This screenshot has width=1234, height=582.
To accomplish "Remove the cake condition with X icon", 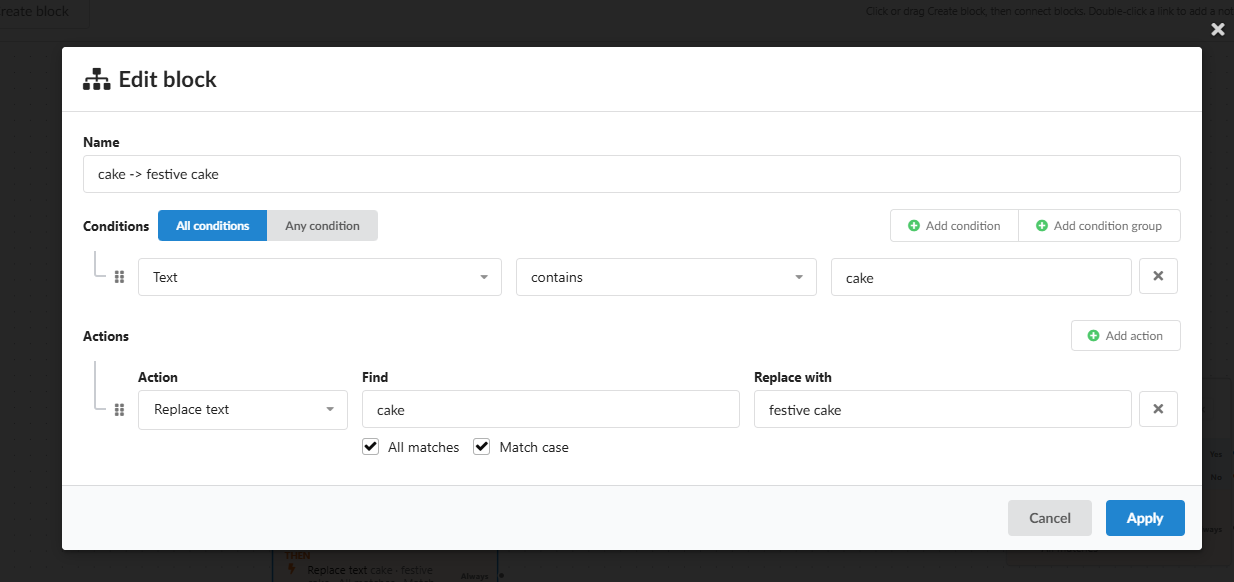I will click(1158, 277).
